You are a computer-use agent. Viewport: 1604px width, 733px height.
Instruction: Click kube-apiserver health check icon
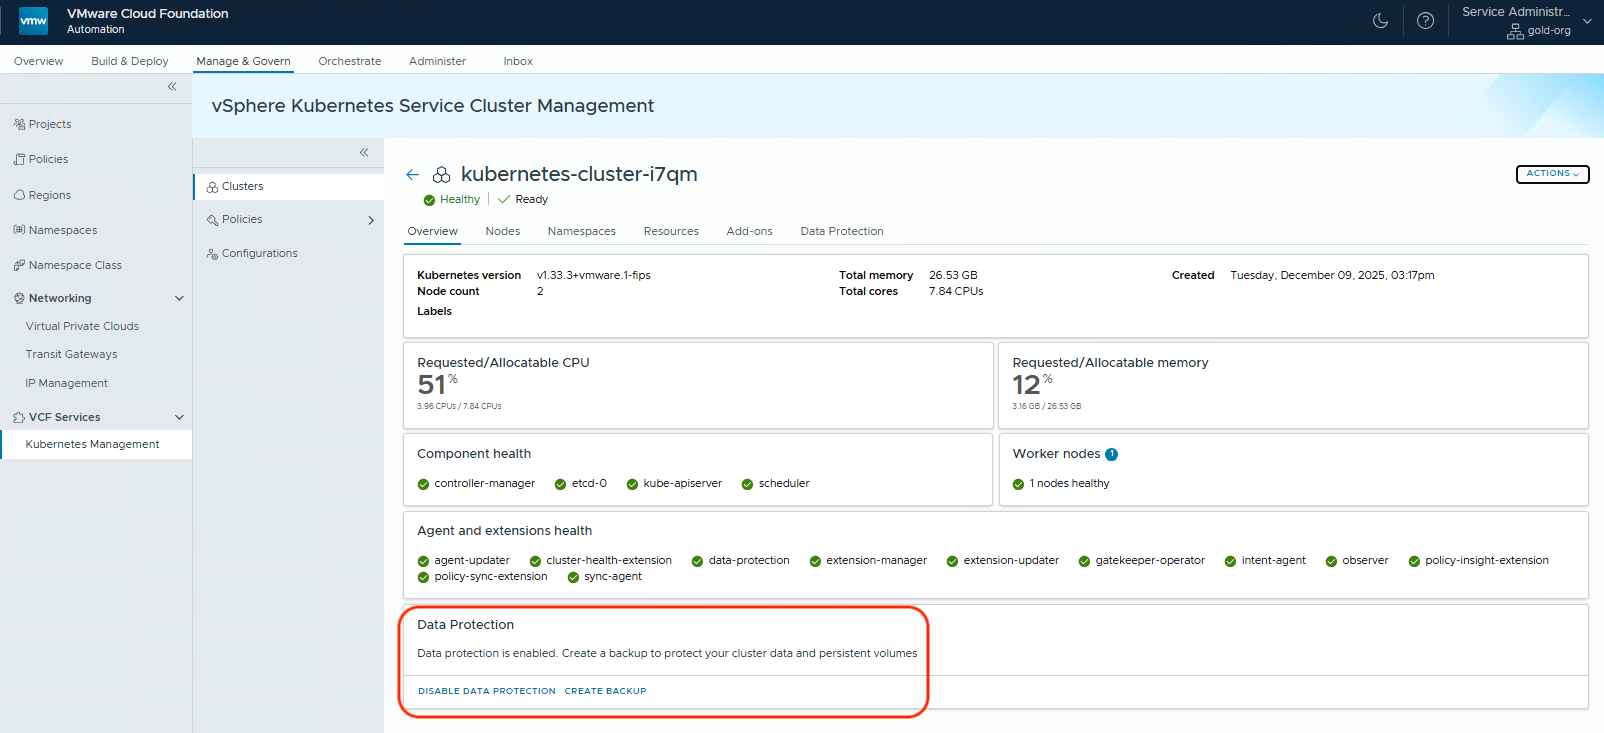pyautogui.click(x=632, y=484)
